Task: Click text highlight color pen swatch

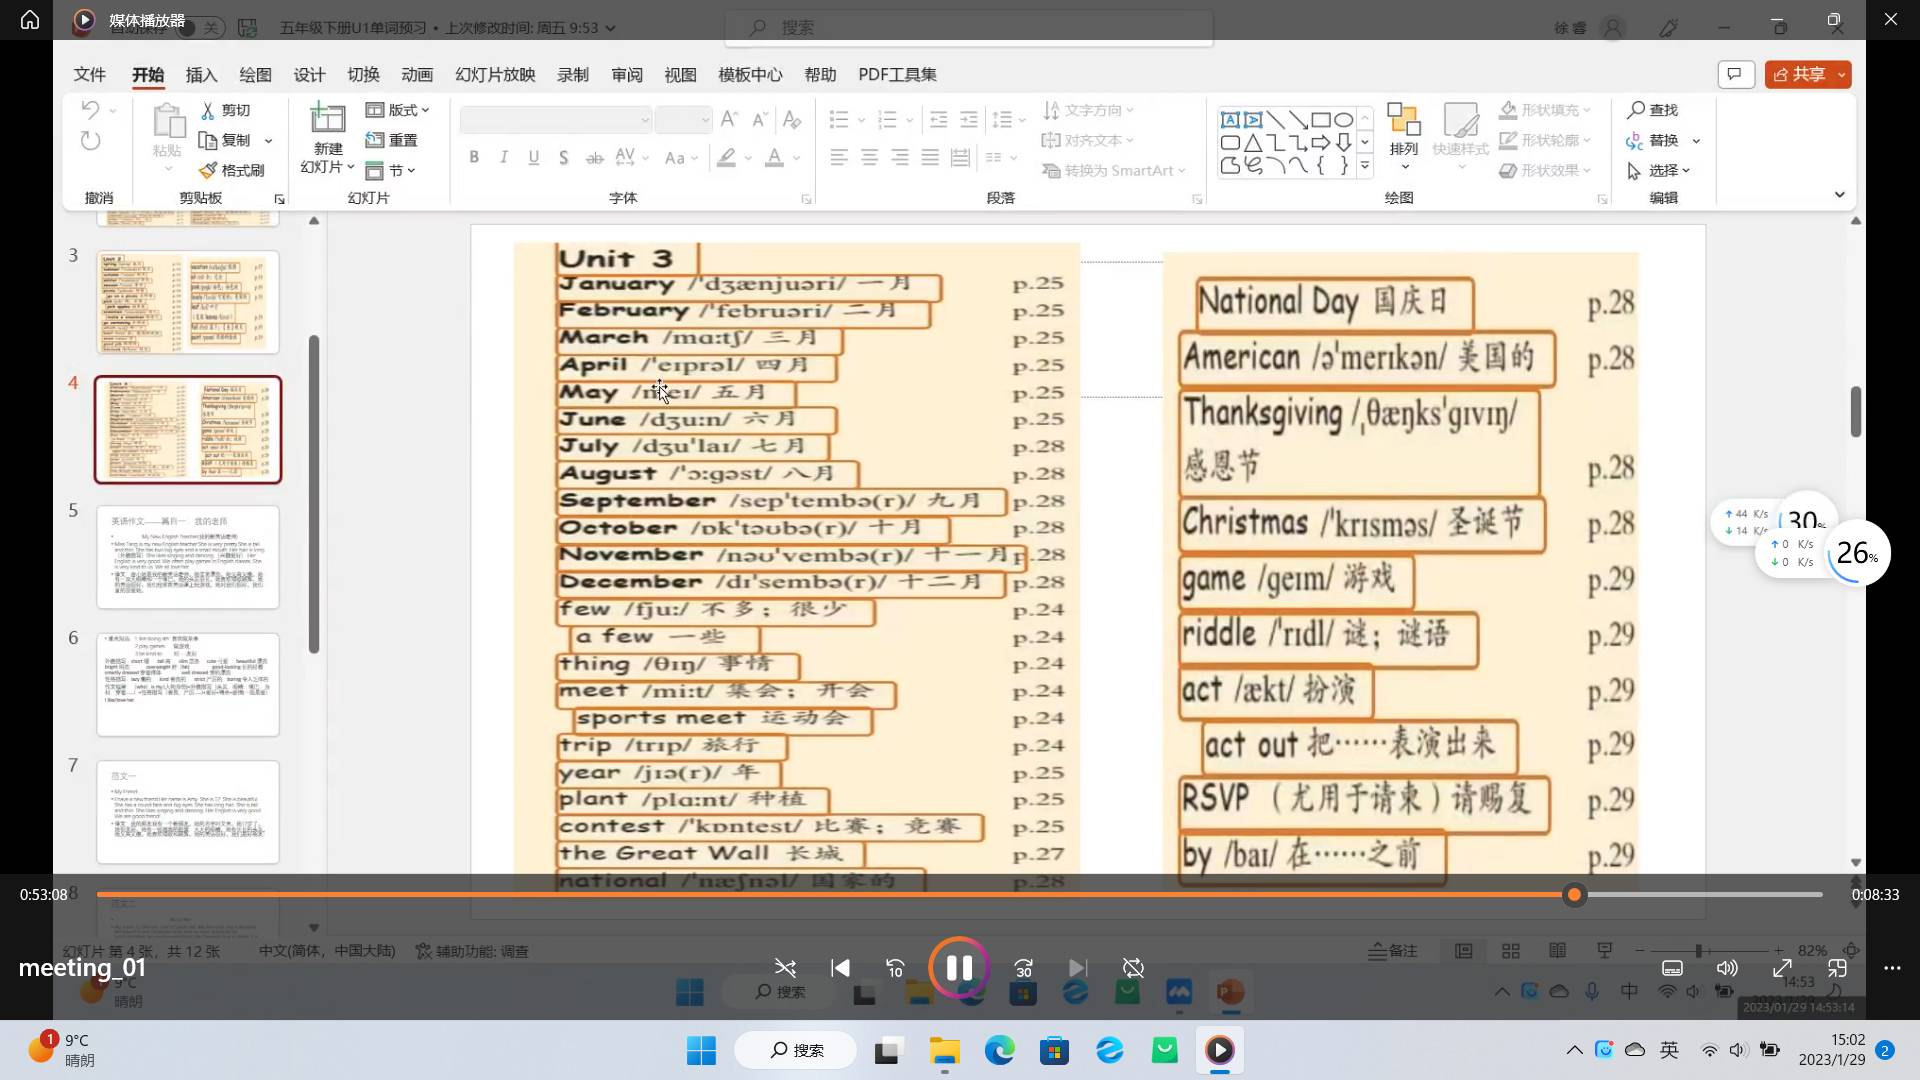Action: [727, 157]
